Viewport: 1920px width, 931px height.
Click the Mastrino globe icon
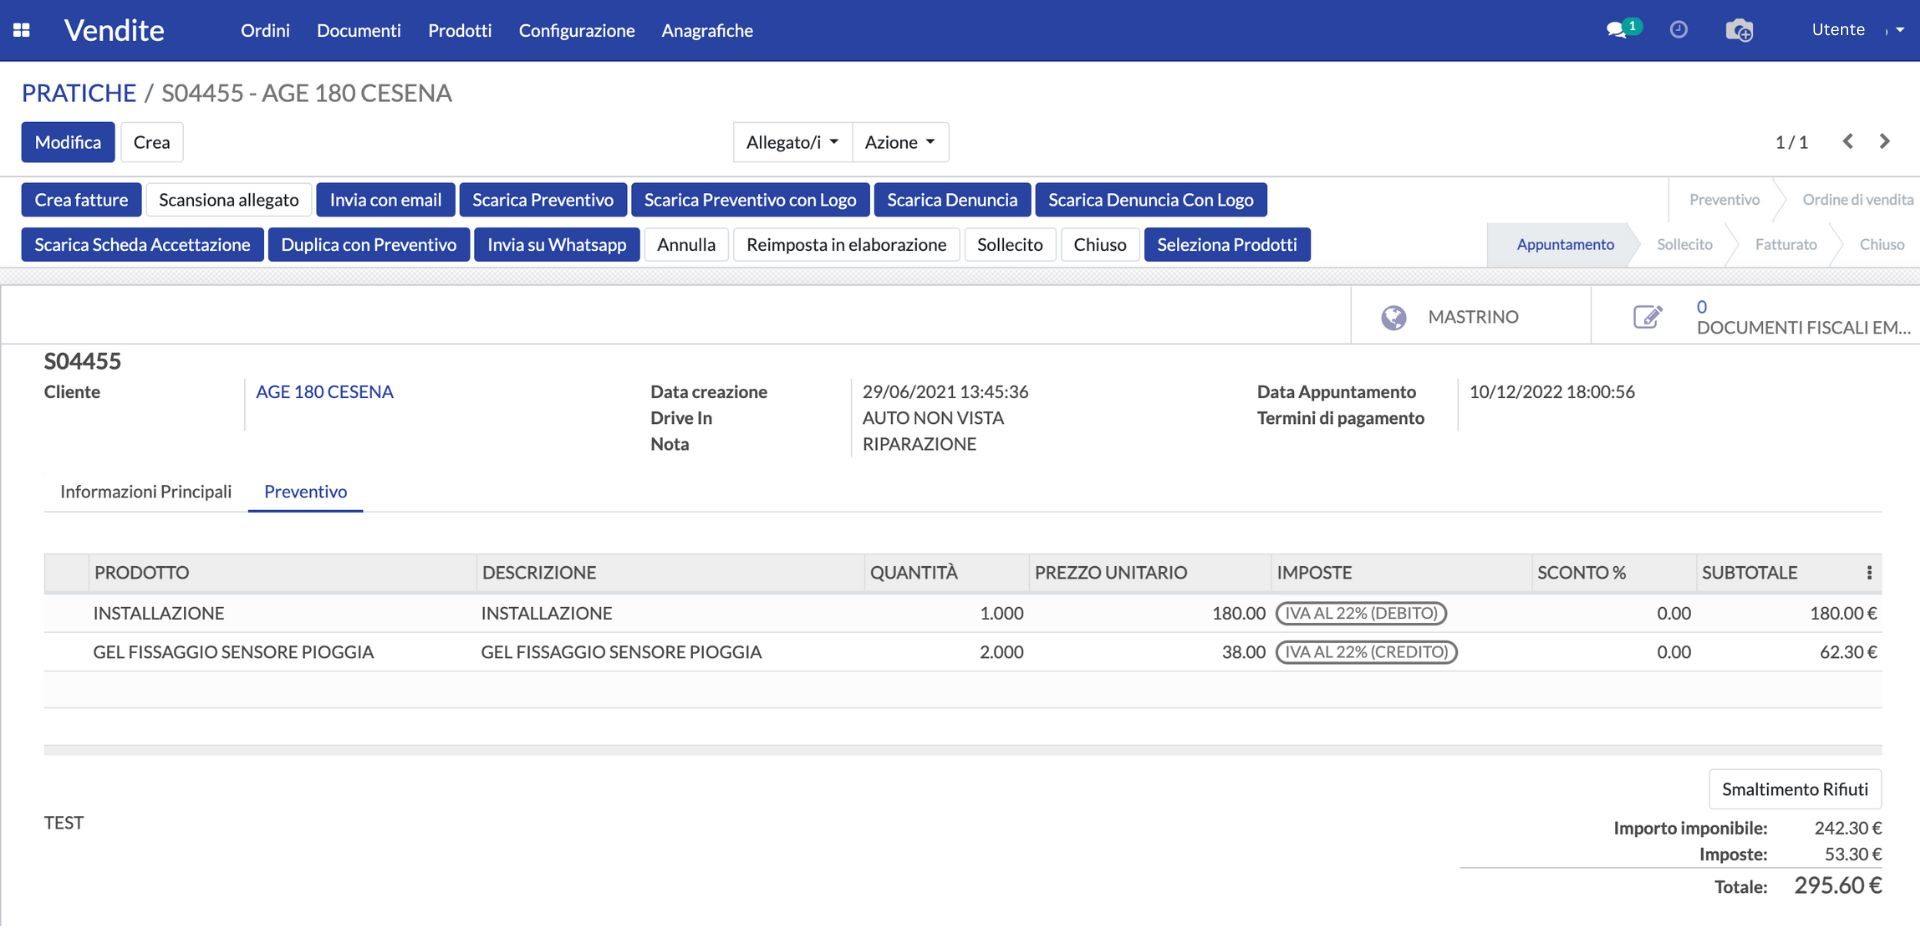point(1393,317)
